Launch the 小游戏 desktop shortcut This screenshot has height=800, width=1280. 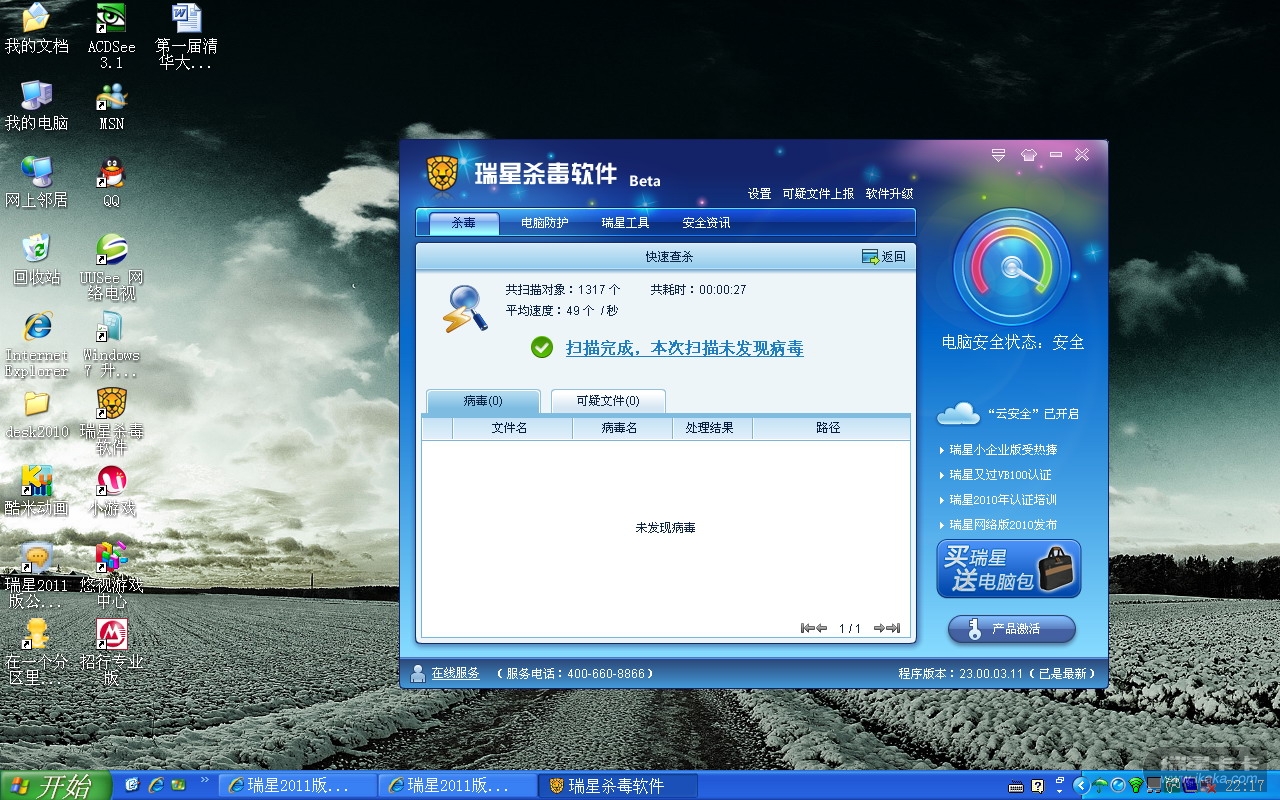[111, 491]
